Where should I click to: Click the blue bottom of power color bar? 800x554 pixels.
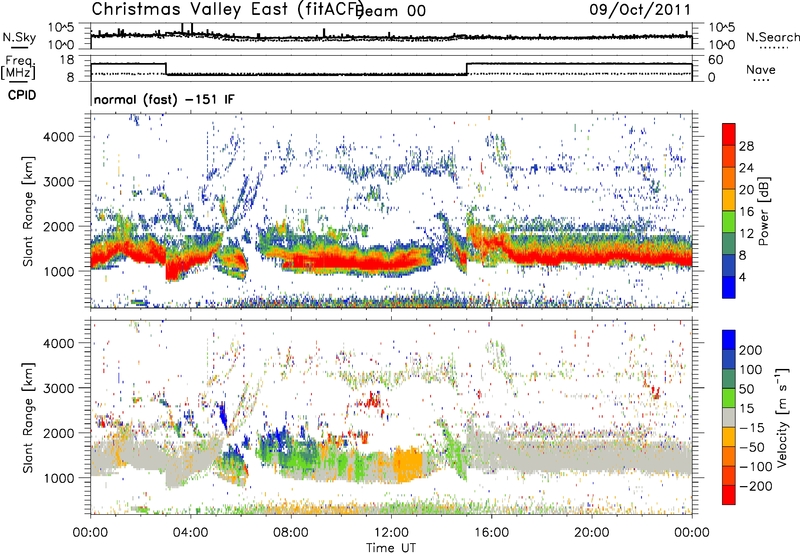729,289
